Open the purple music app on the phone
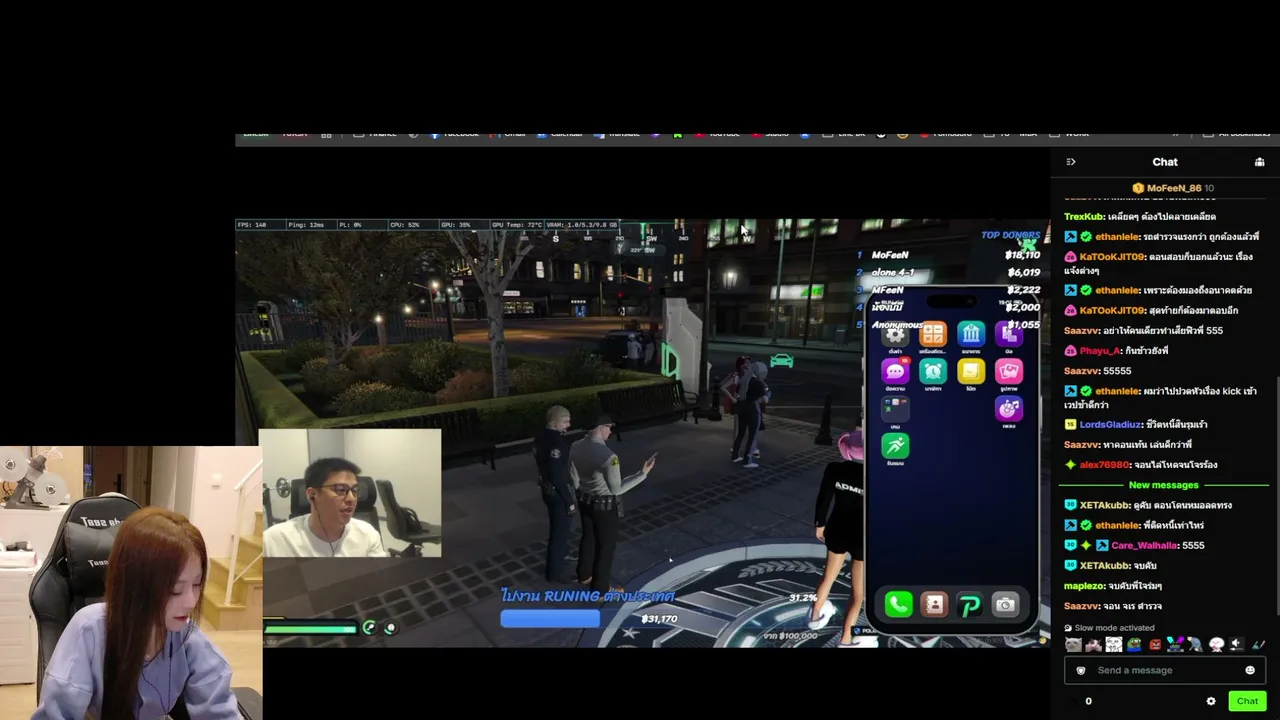This screenshot has width=1280, height=720. point(1009,408)
